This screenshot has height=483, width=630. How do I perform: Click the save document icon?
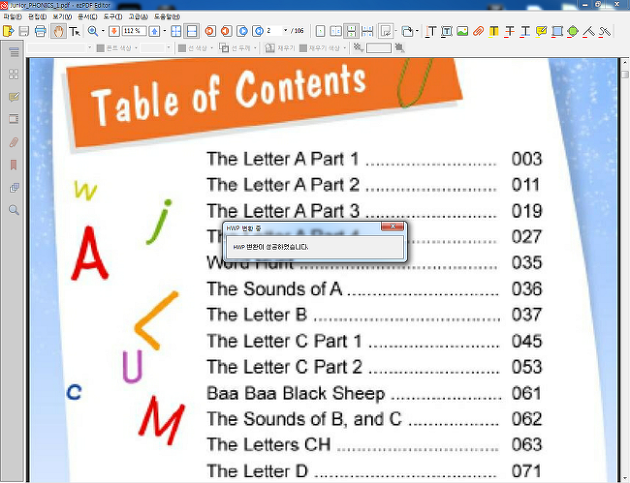pyautogui.click(x=24, y=31)
